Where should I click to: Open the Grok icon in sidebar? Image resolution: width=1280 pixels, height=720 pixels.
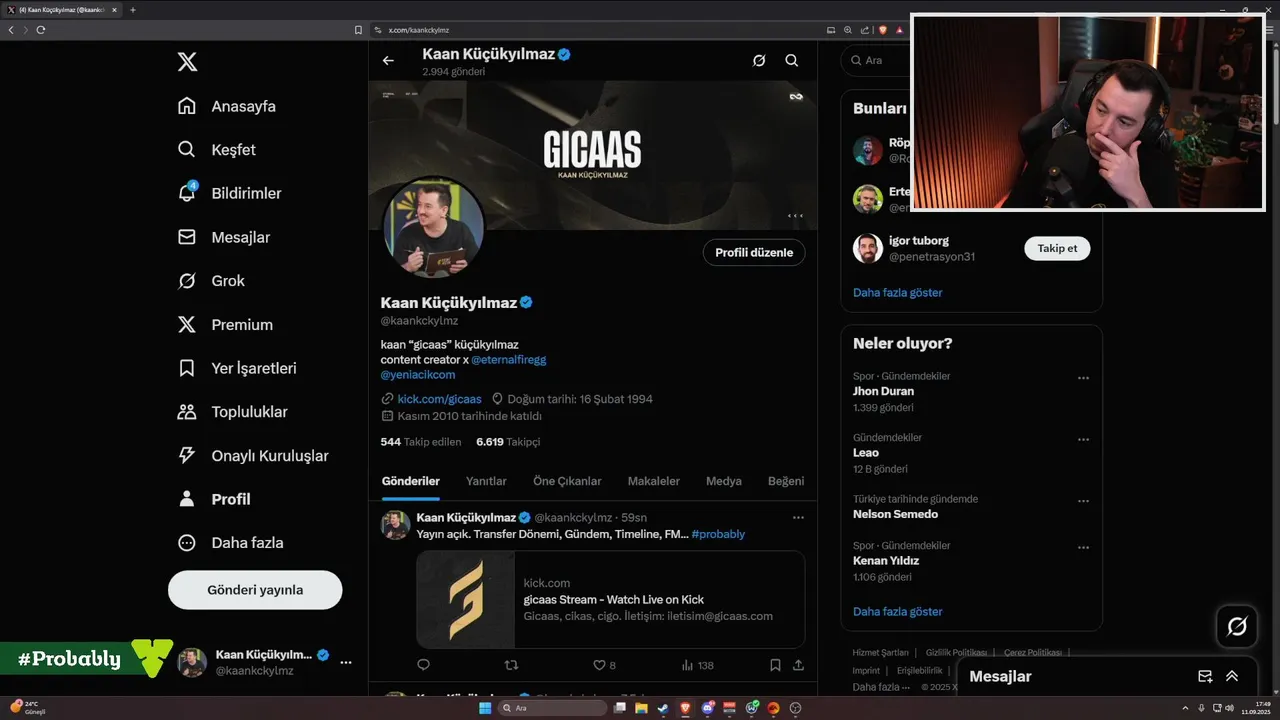pos(187,281)
